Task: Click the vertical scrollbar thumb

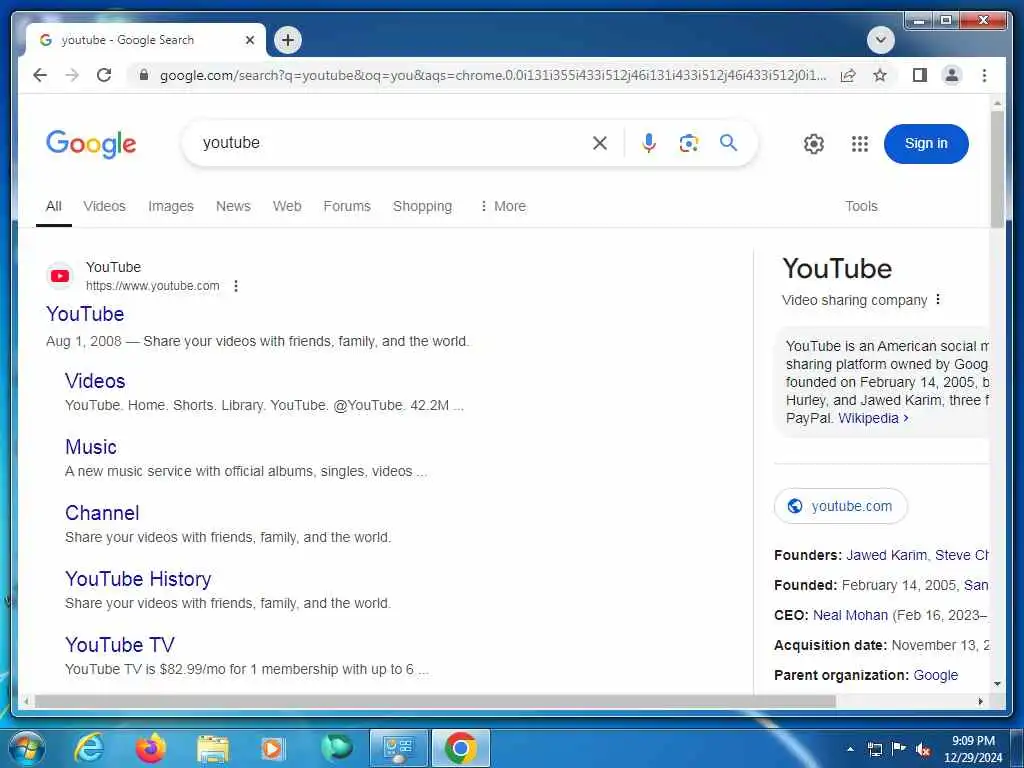Action: (997, 170)
